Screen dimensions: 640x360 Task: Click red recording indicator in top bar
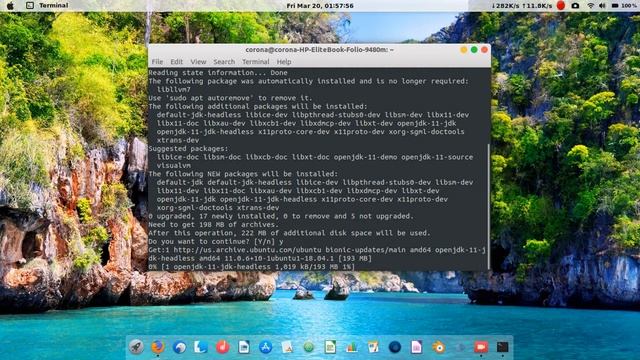(x=561, y=5)
